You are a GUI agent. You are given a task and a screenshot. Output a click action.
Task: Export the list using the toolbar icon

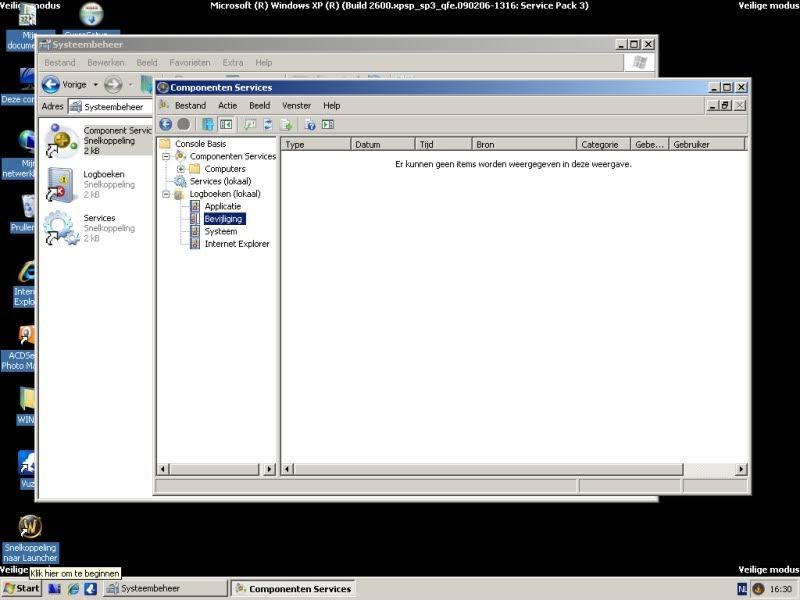point(286,124)
